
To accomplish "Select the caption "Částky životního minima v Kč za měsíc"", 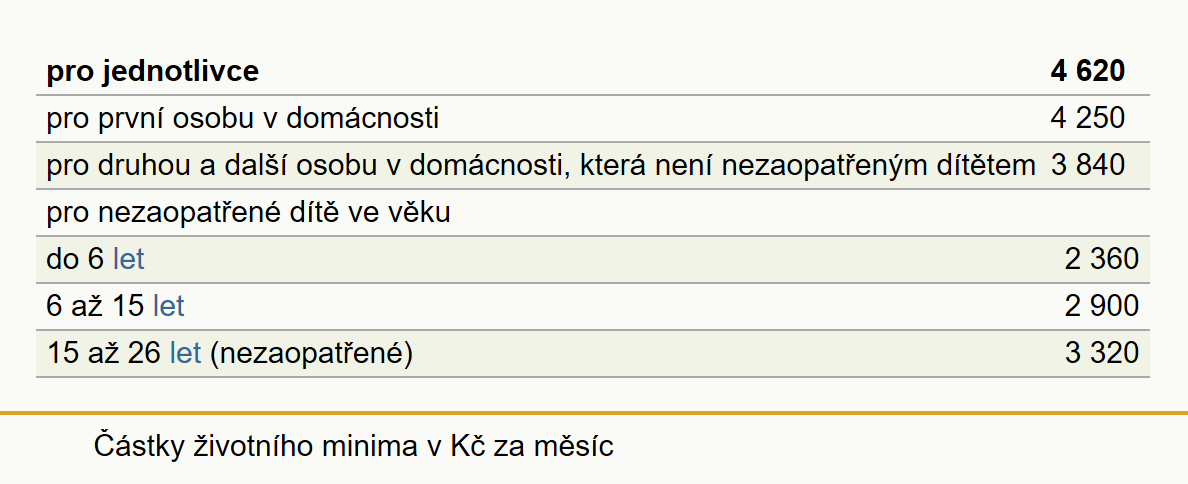I will (x=353, y=445).
